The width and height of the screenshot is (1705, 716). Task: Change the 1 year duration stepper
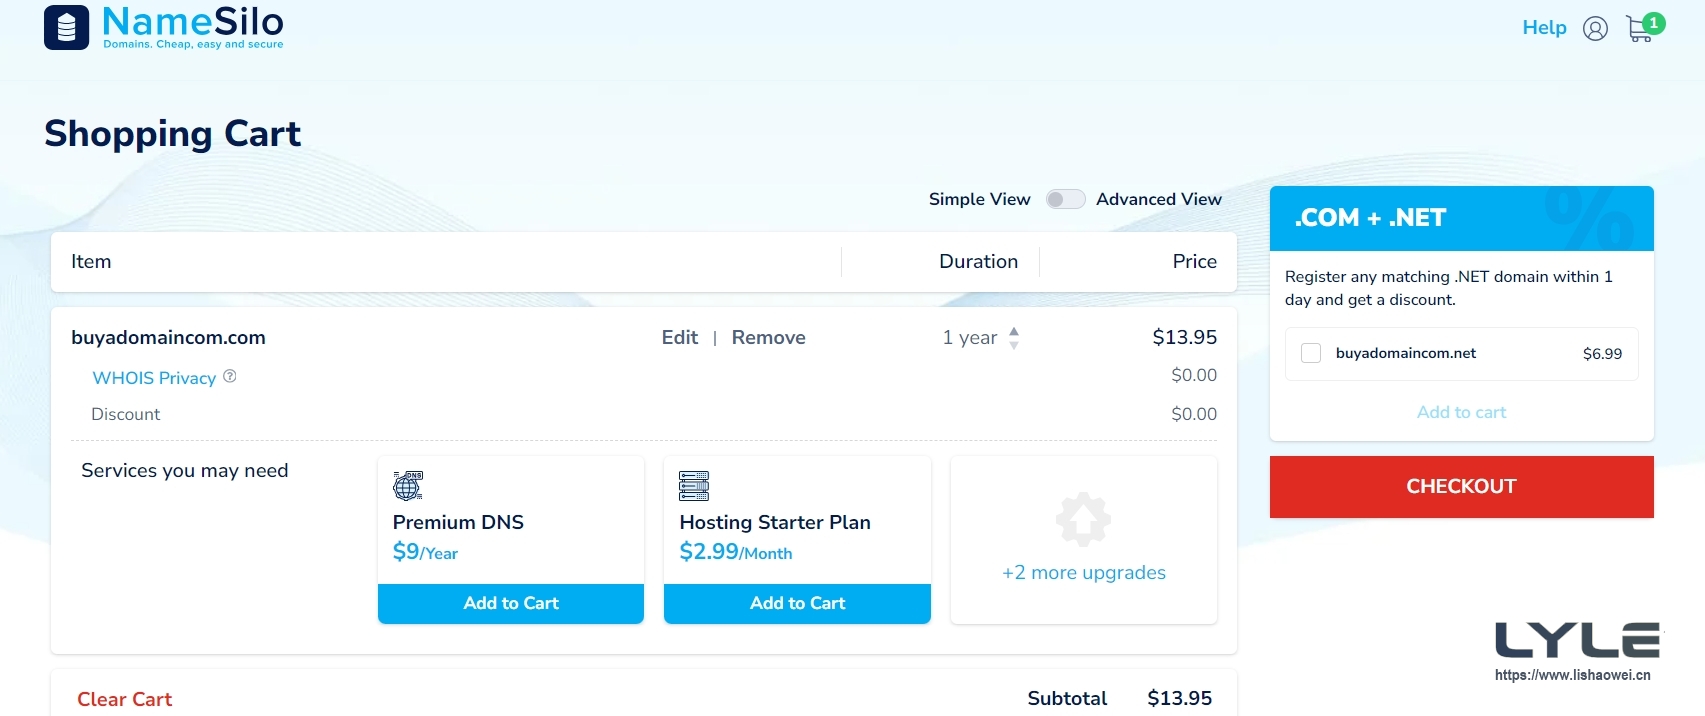pyautogui.click(x=1014, y=338)
